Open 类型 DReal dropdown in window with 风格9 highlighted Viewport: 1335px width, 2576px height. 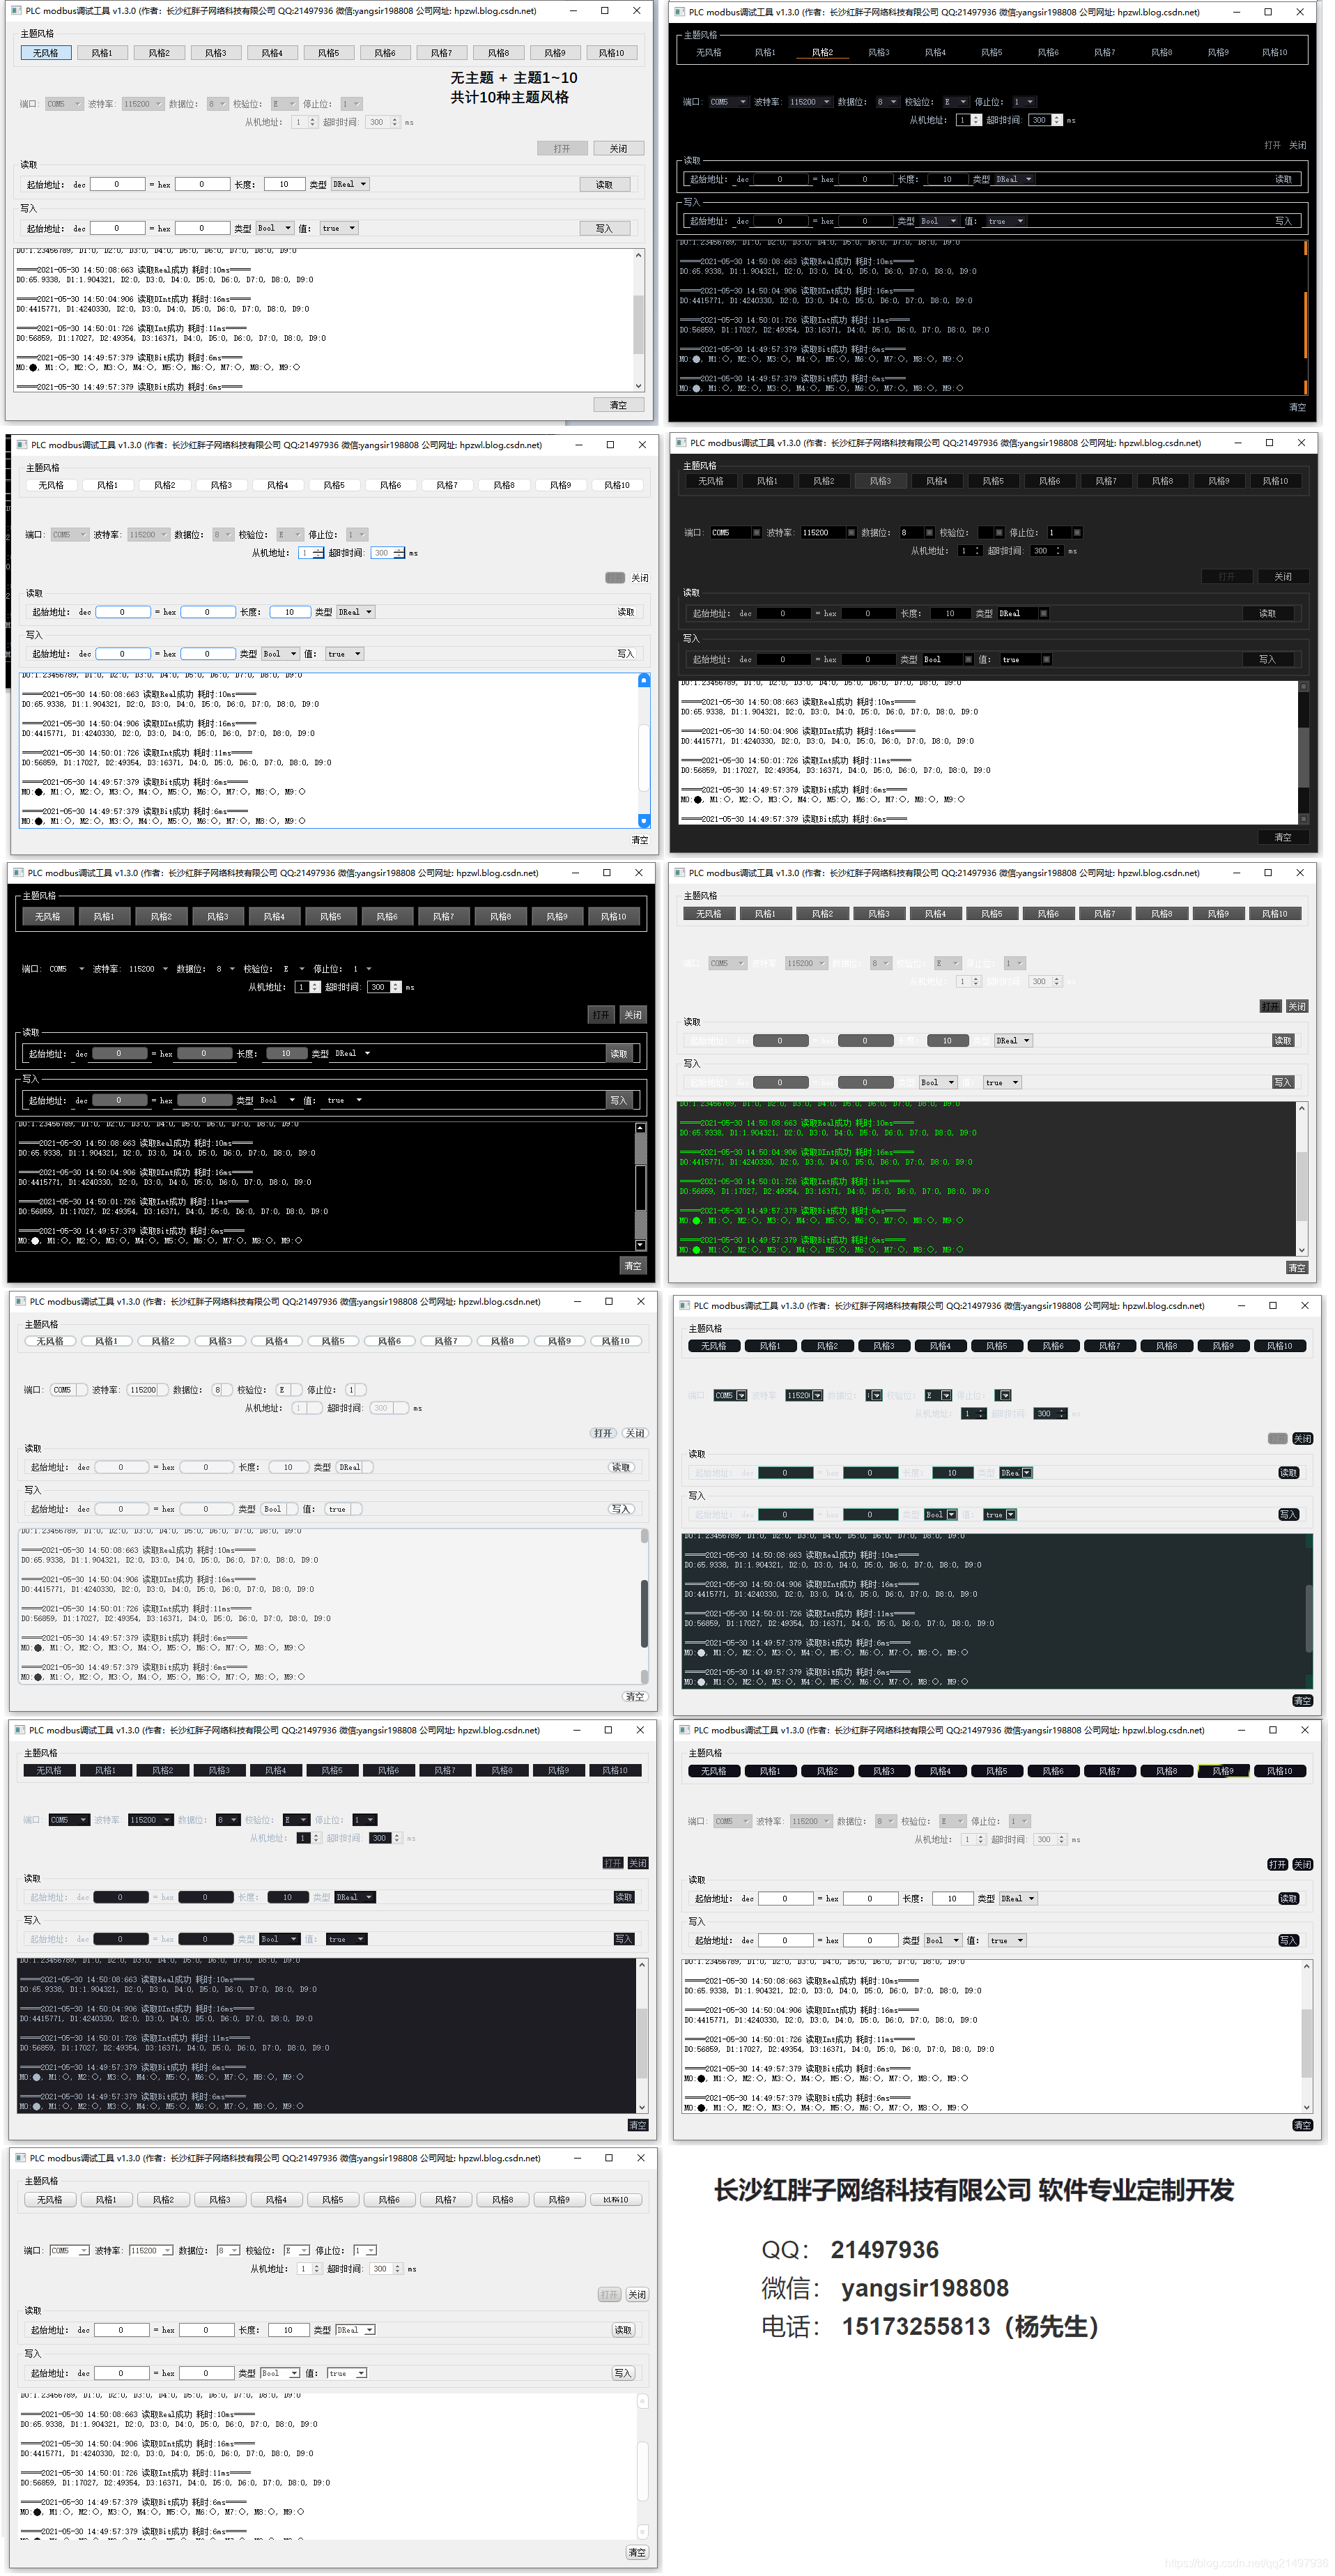(x=1019, y=1898)
